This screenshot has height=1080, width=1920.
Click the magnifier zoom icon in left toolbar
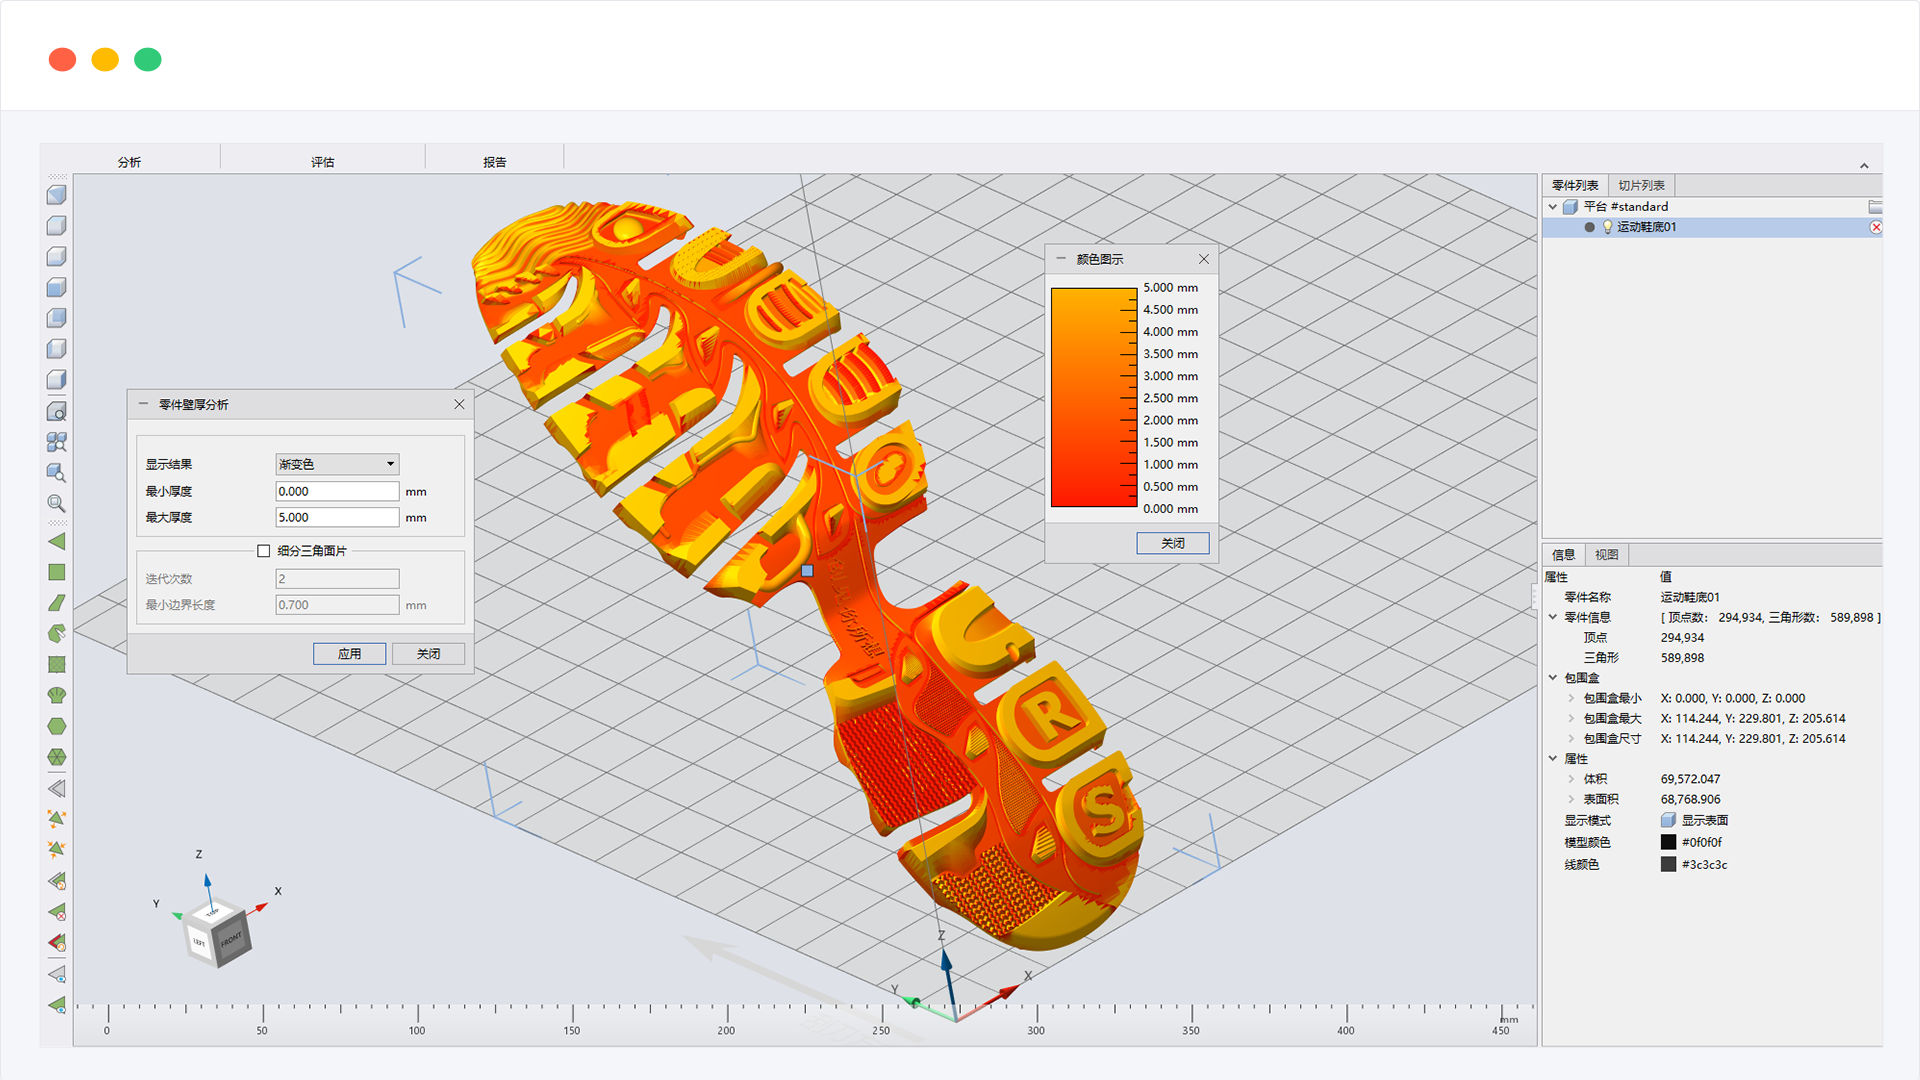point(57,503)
